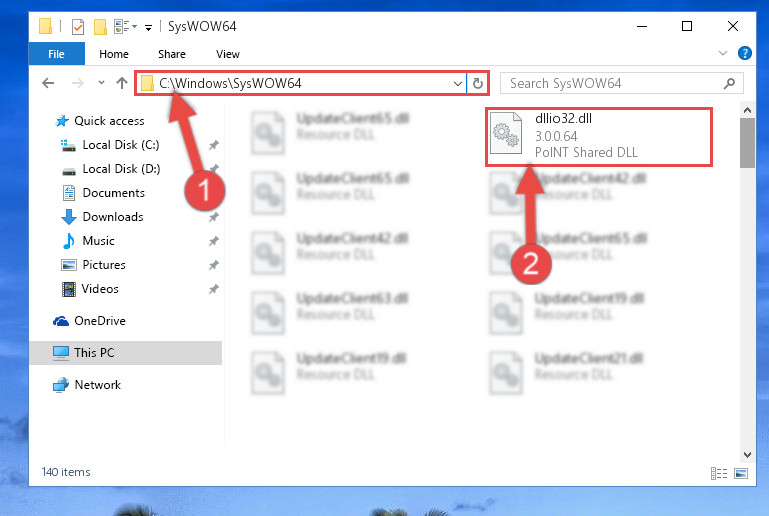Select the dllio32.dll file

pos(598,136)
